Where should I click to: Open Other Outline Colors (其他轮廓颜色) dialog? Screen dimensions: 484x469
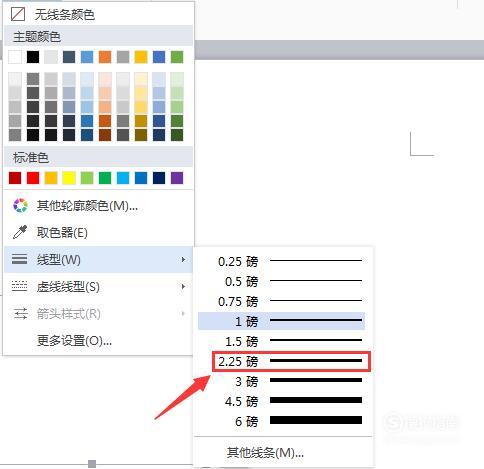coord(98,206)
